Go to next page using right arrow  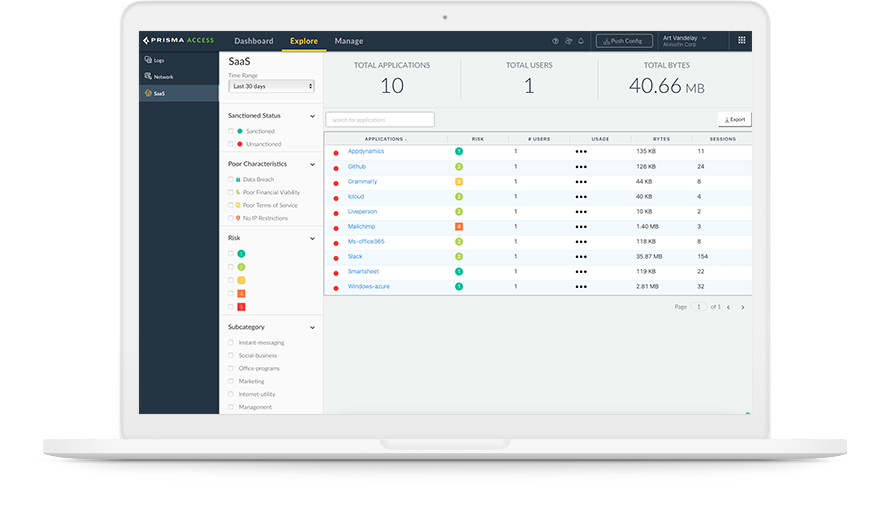(x=742, y=307)
